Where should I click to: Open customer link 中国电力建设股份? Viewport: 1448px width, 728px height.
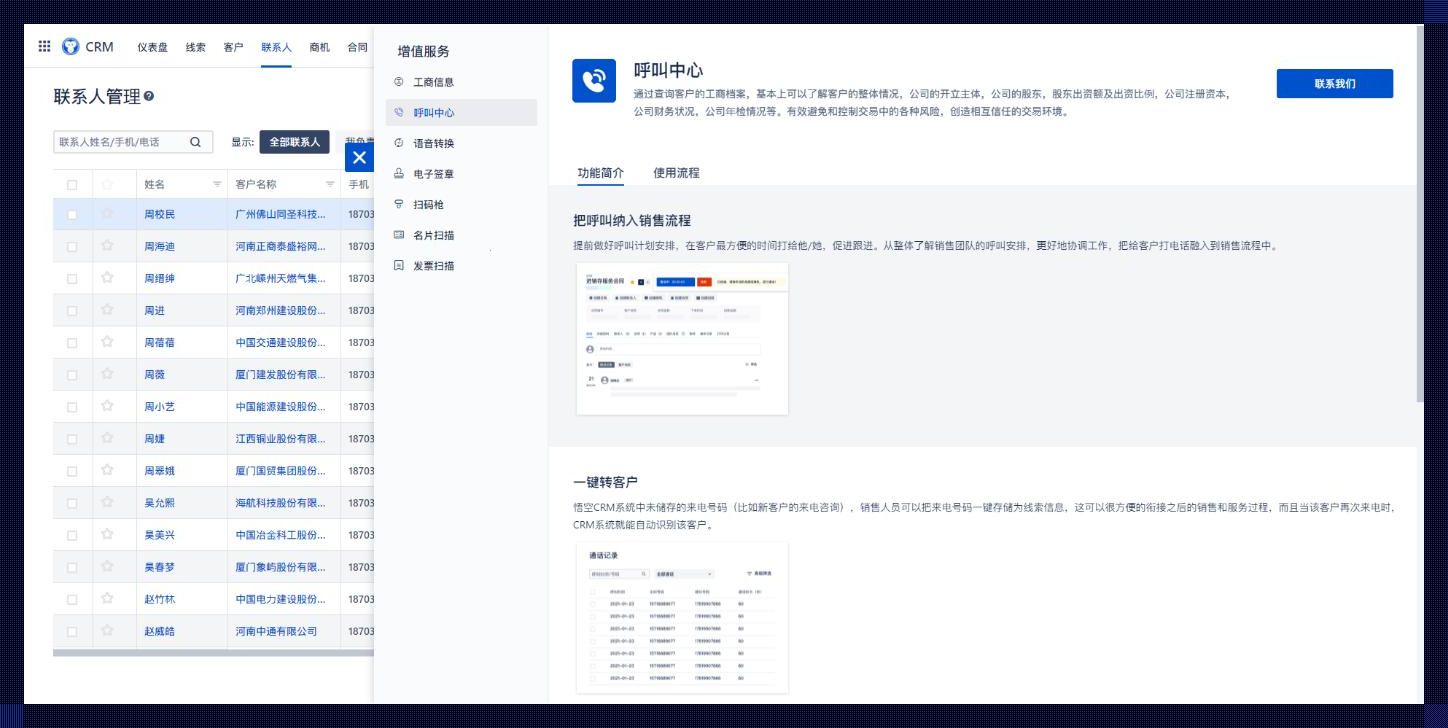click(281, 599)
